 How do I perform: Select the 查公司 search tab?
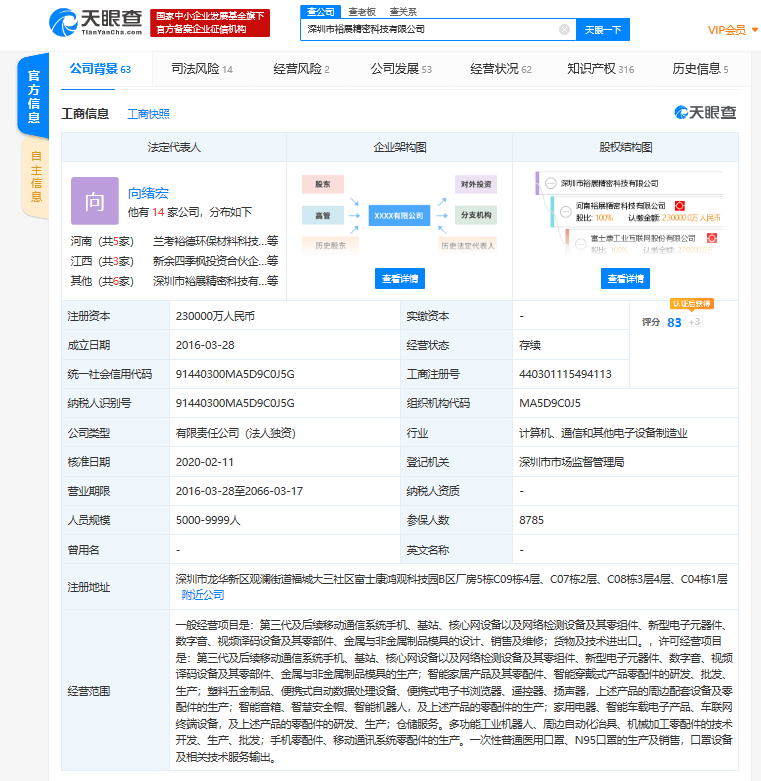[320, 11]
